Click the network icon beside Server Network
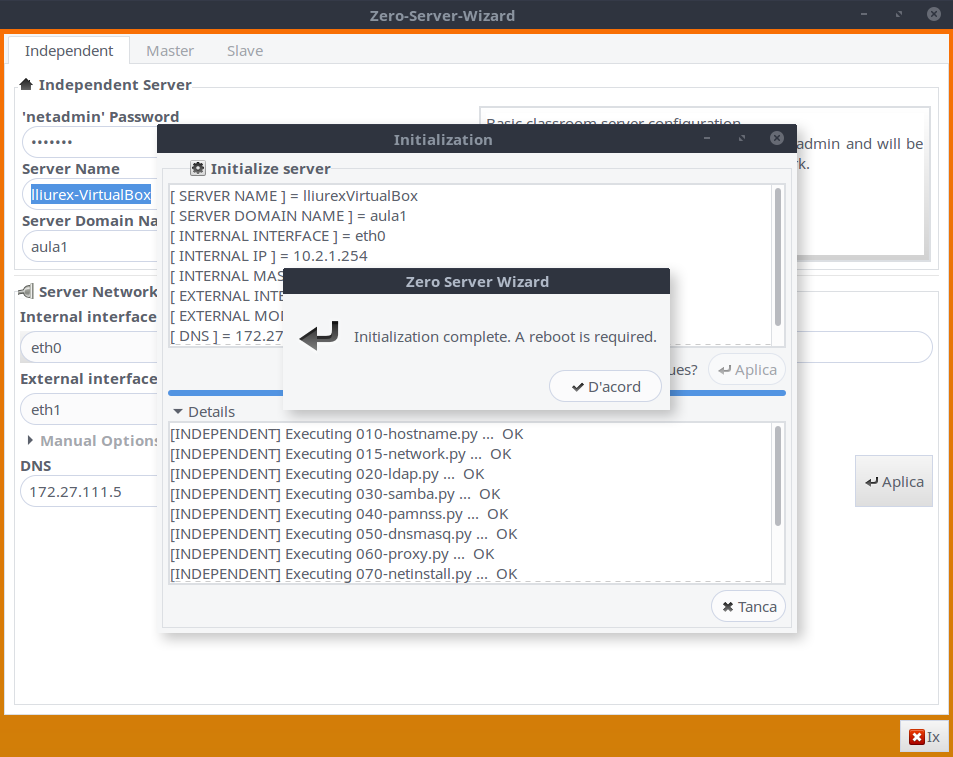Image resolution: width=953 pixels, height=757 pixels. 26,292
